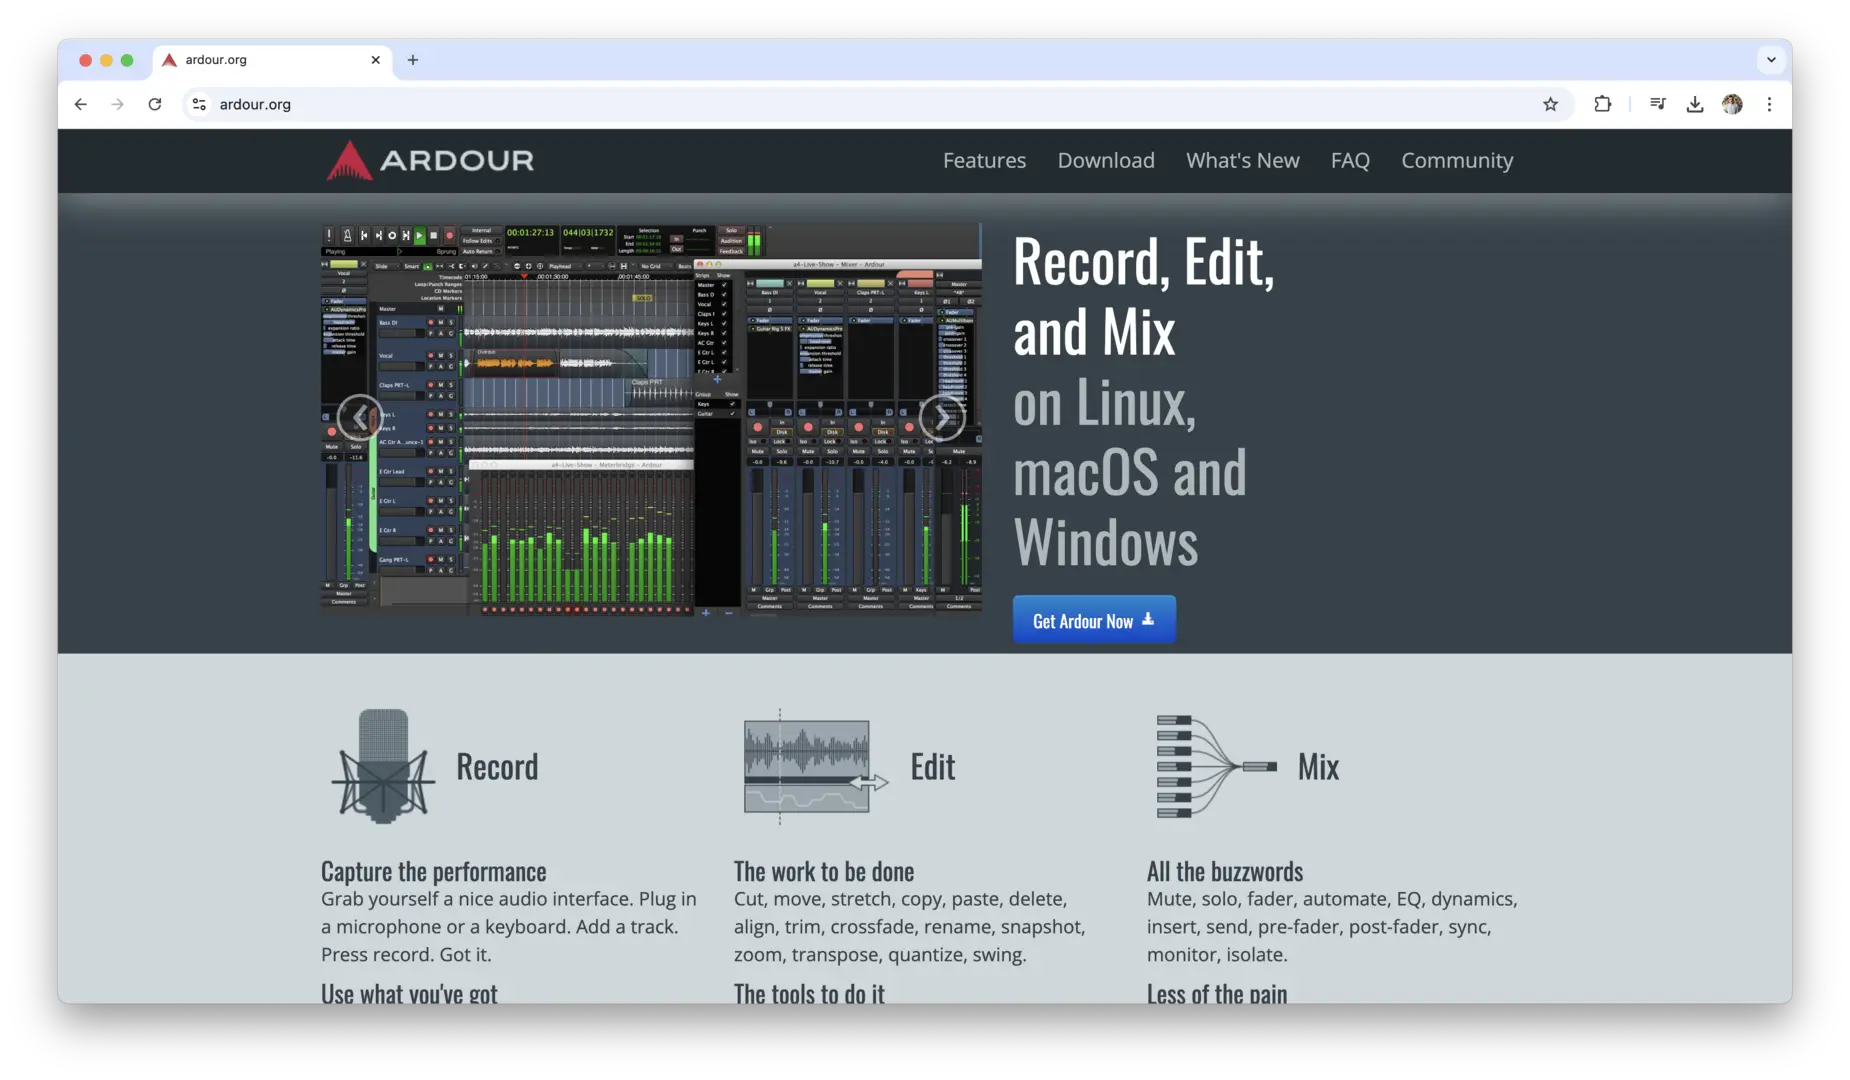Close the ardour.org tab
The image size is (1850, 1080).
click(x=376, y=60)
